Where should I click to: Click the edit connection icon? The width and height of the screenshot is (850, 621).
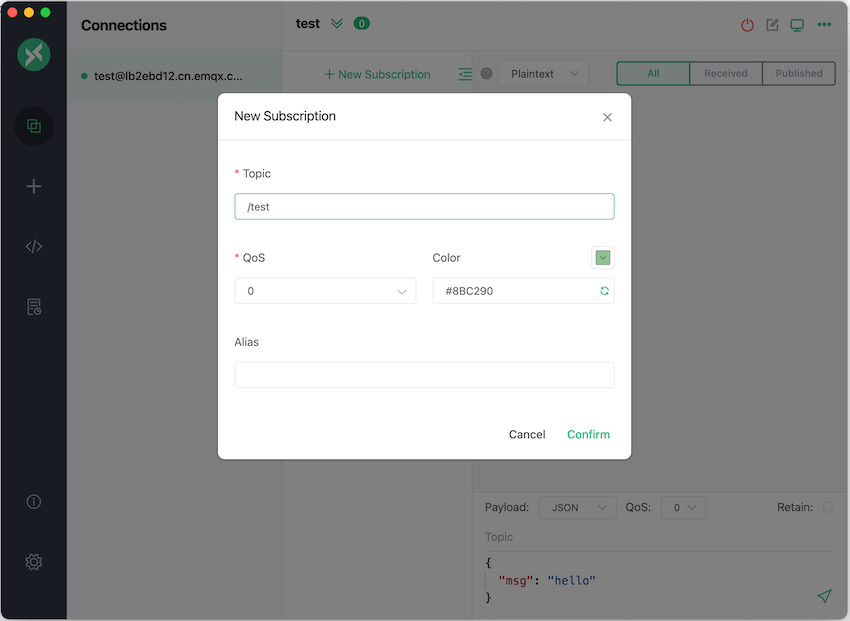(773, 25)
